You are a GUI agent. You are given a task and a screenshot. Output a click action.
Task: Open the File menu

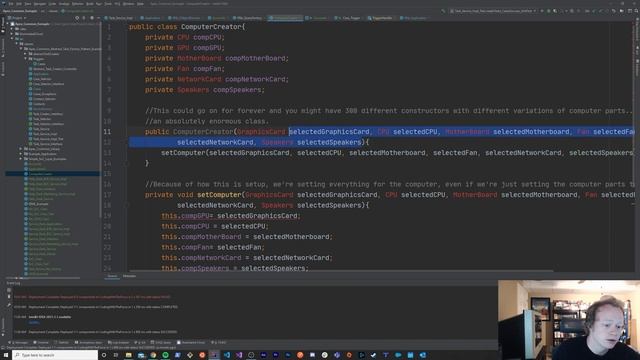(11, 4)
